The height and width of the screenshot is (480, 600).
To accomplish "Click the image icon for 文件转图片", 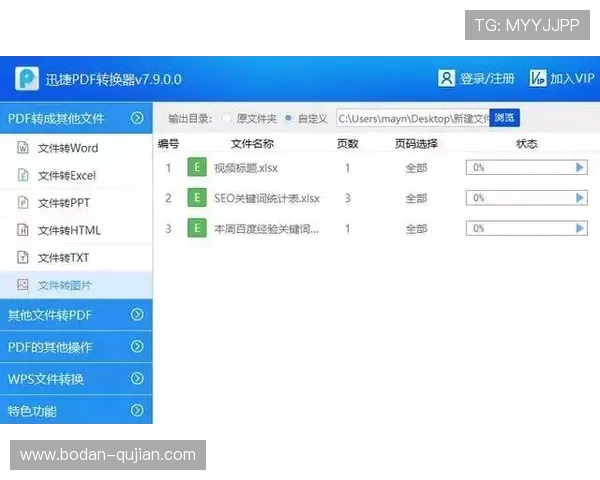I will click(x=23, y=284).
